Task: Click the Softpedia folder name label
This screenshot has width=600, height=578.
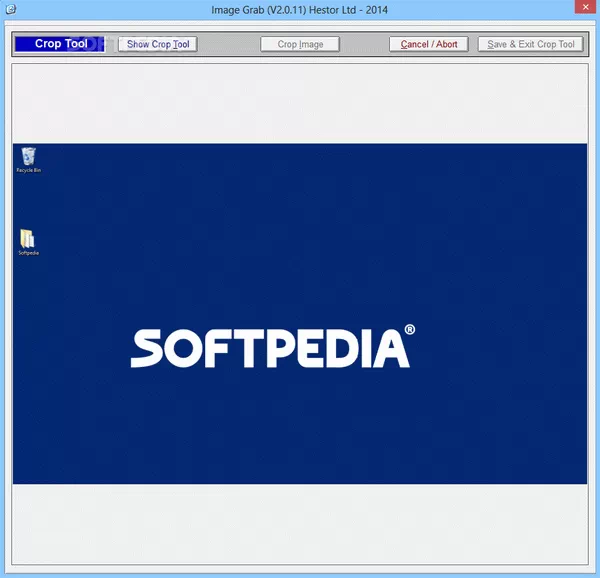Action: point(29,253)
